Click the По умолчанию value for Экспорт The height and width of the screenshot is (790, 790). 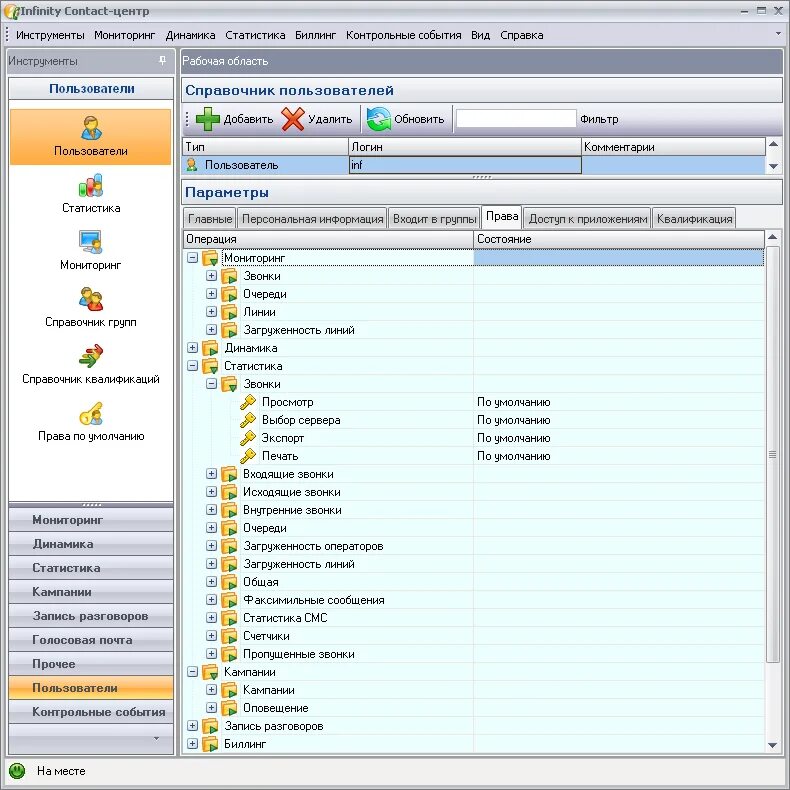pyautogui.click(x=513, y=438)
